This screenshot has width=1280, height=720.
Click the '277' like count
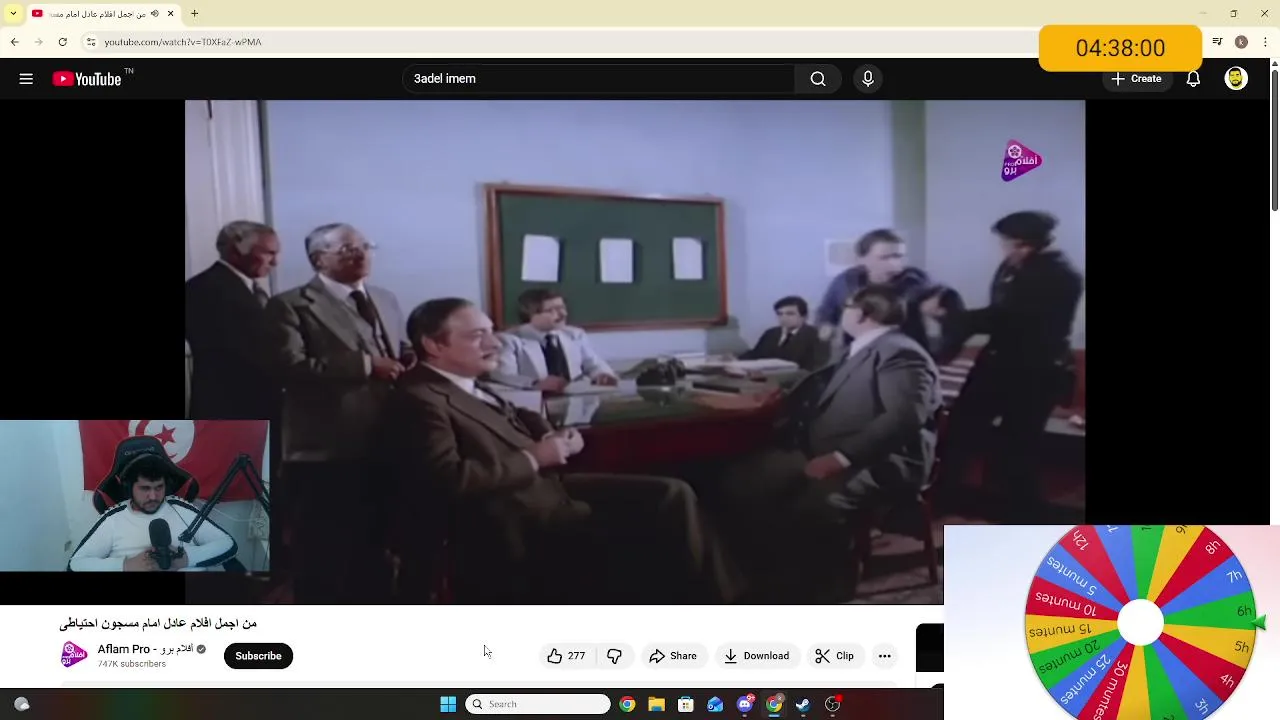tap(576, 656)
